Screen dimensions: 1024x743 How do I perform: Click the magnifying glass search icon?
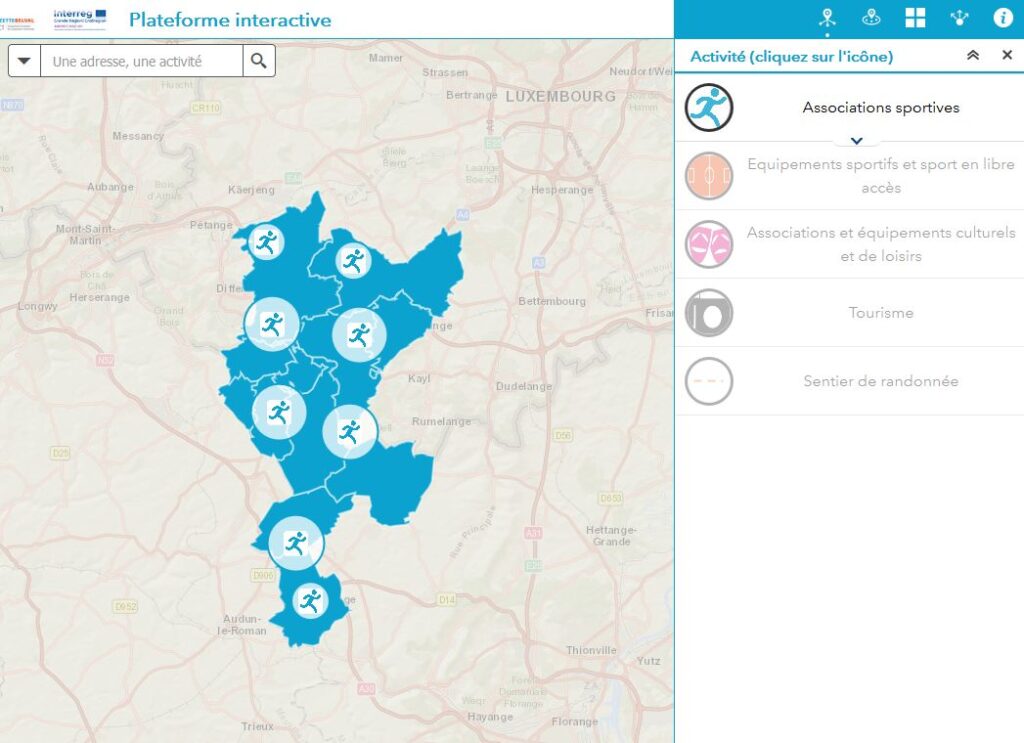pyautogui.click(x=258, y=60)
